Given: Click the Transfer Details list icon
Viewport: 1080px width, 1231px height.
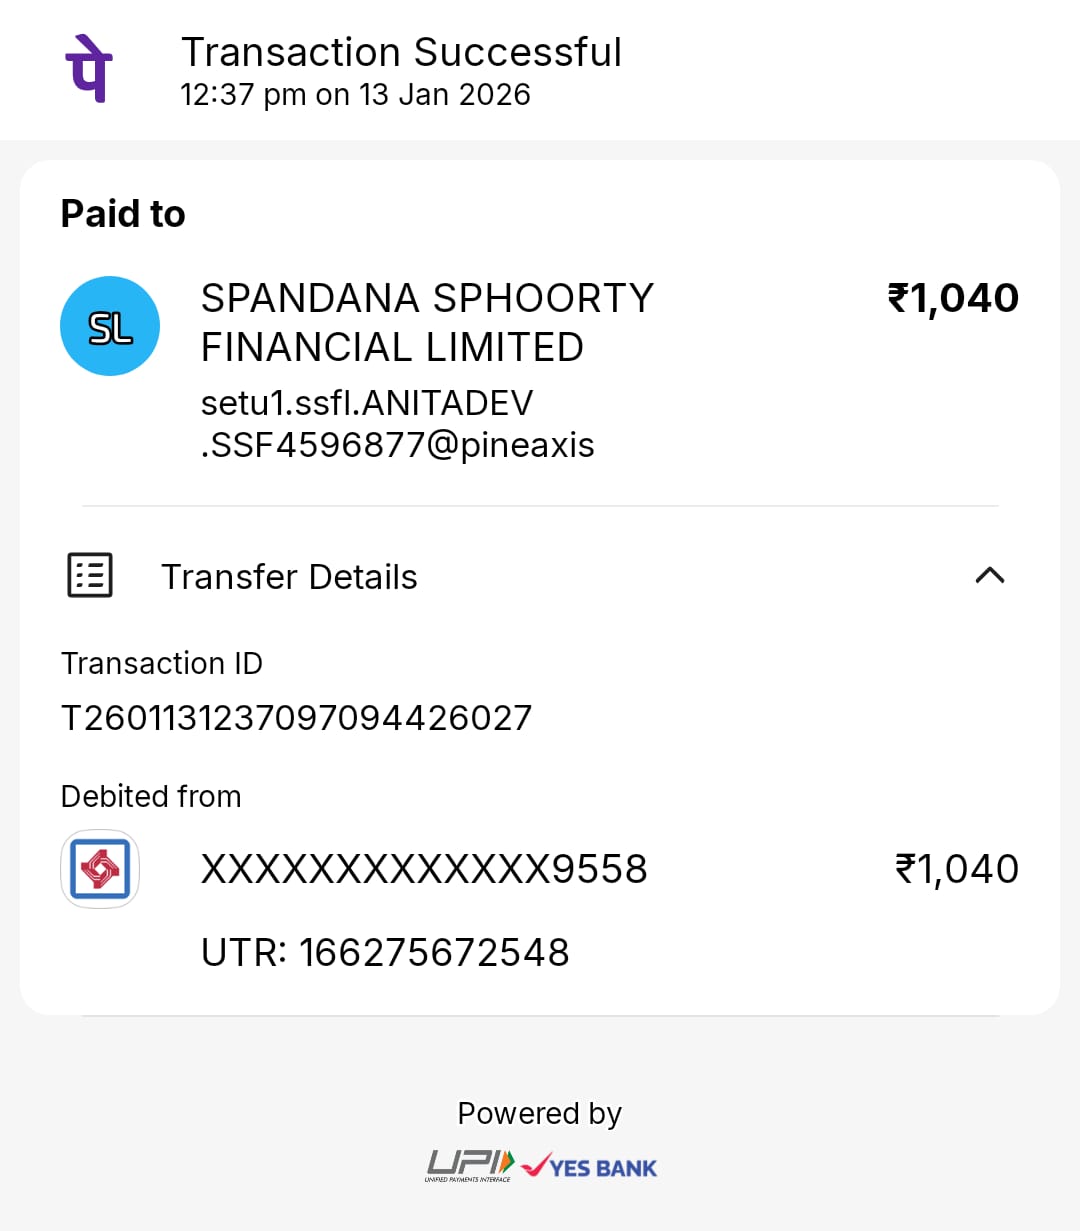Looking at the screenshot, I should [x=90, y=575].
